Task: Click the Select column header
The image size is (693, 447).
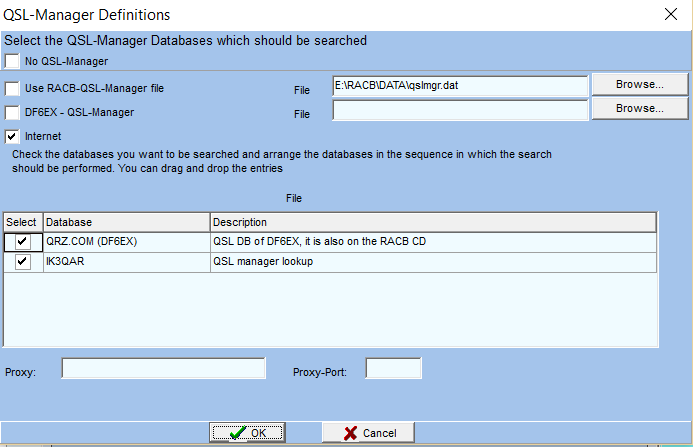Action: tap(22, 221)
